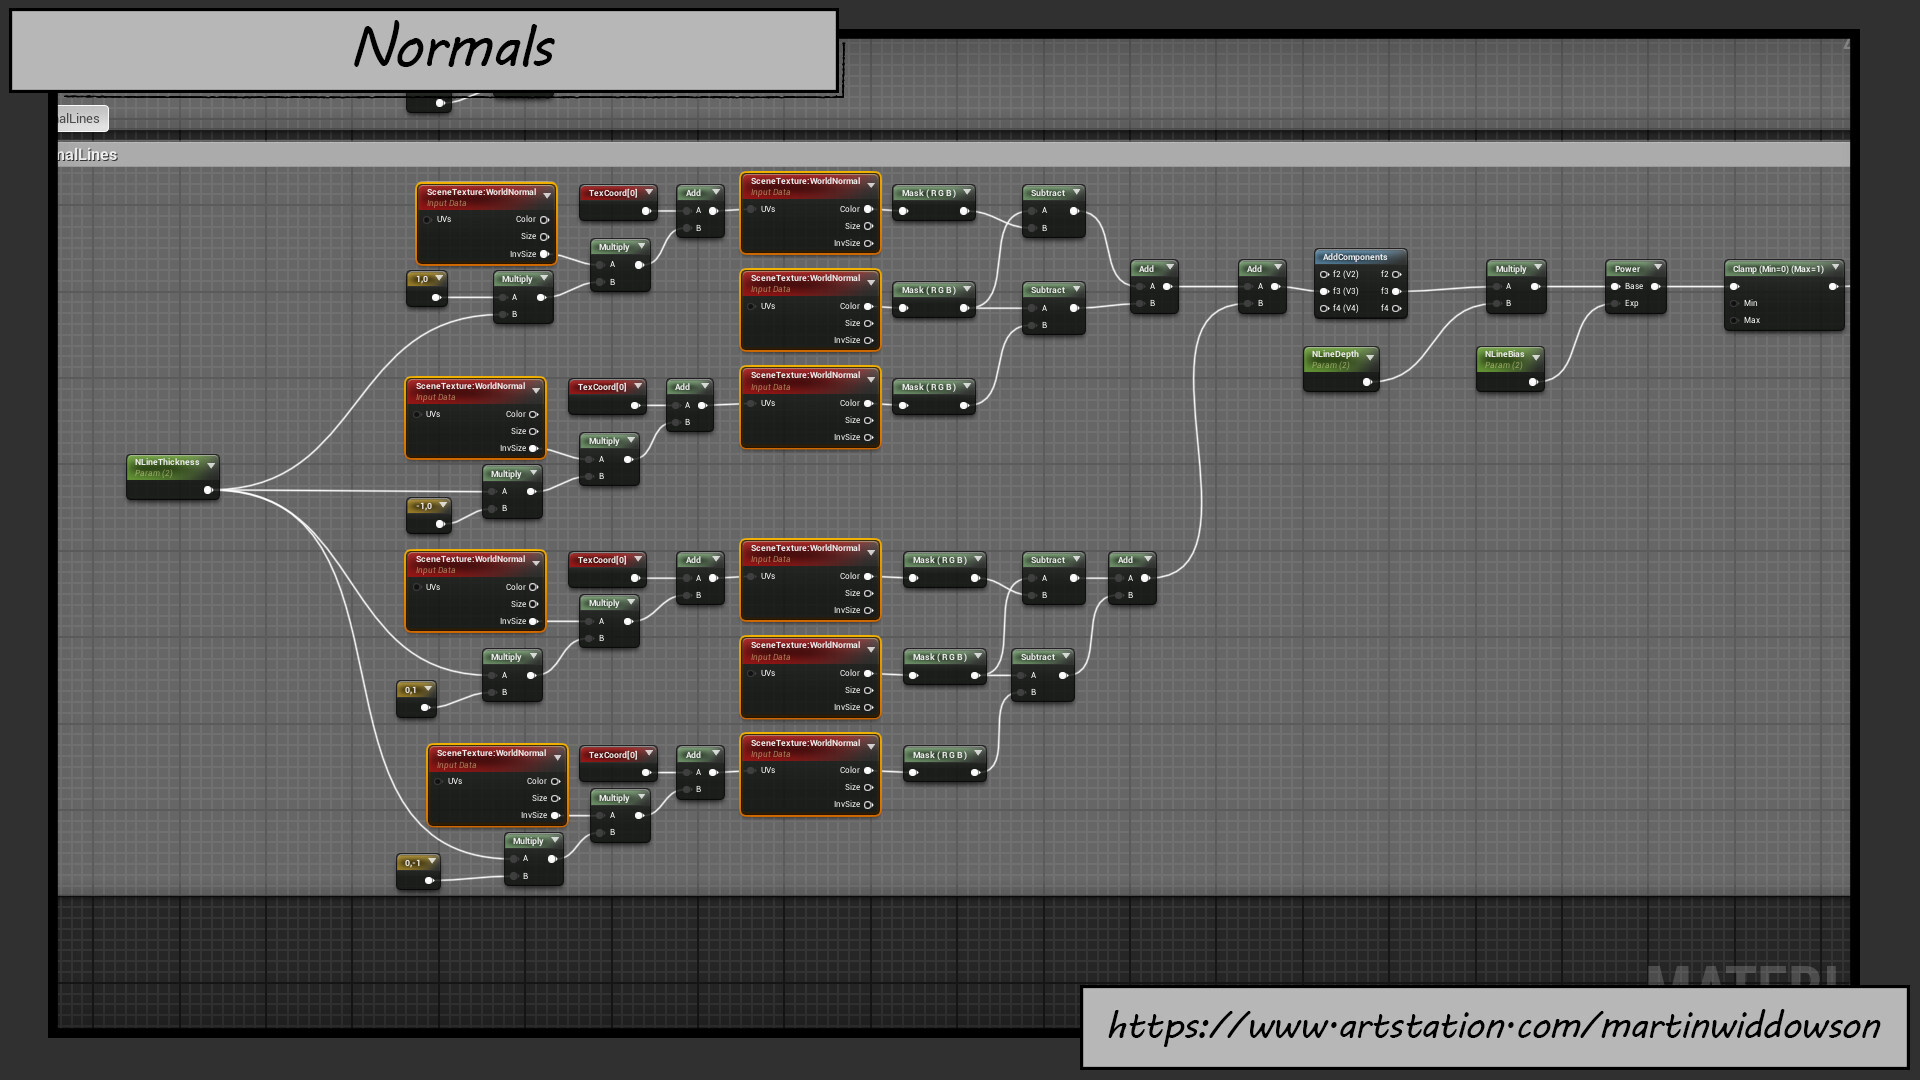Click the Clamp node output pin

(x=1833, y=286)
